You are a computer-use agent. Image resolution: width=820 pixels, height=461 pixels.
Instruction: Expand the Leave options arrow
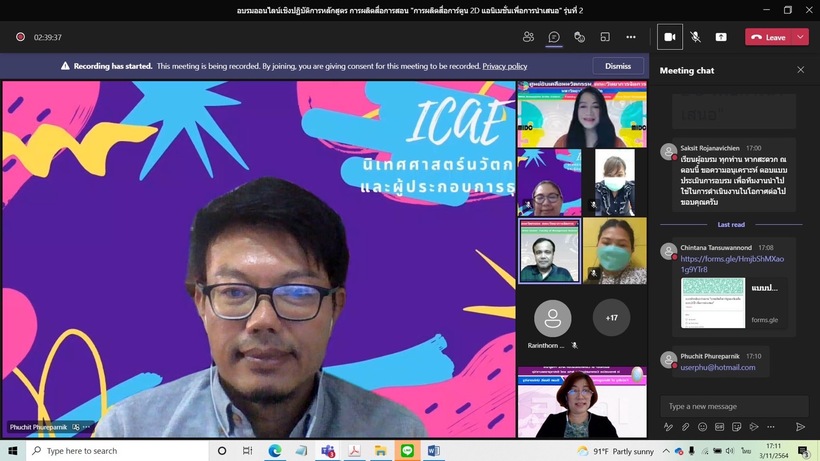coord(801,37)
